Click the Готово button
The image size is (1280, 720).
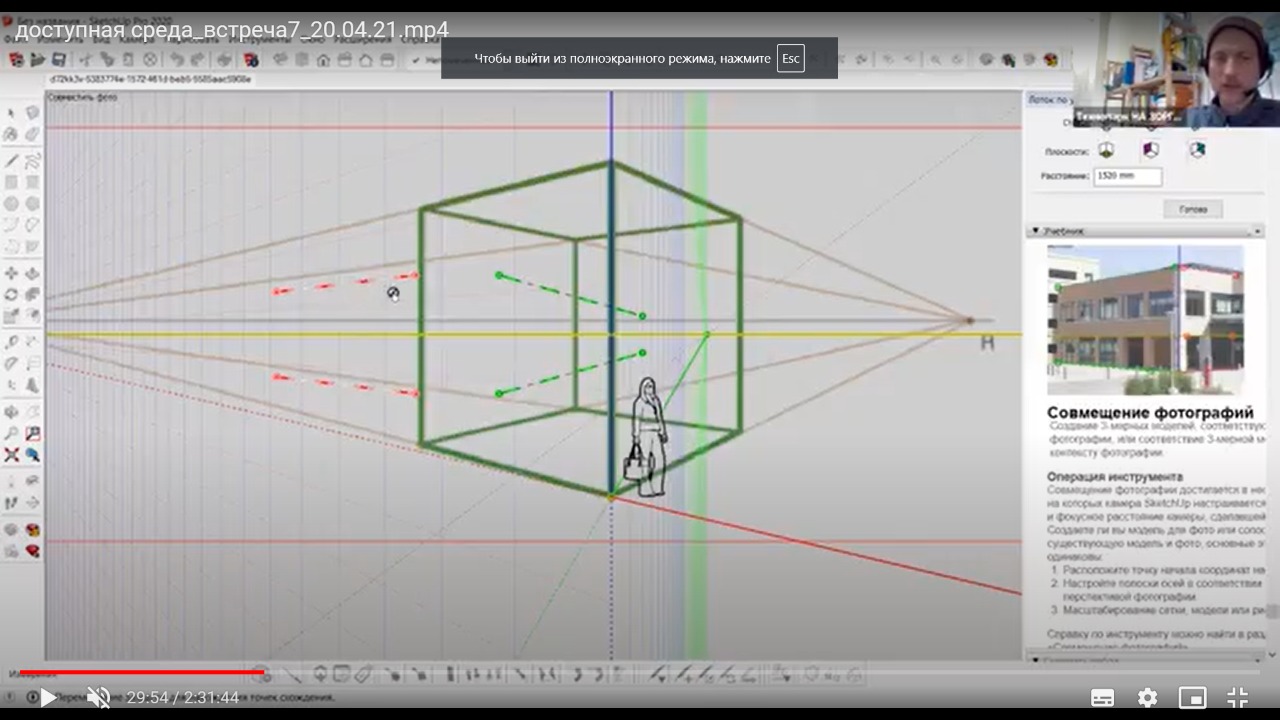coord(1192,209)
